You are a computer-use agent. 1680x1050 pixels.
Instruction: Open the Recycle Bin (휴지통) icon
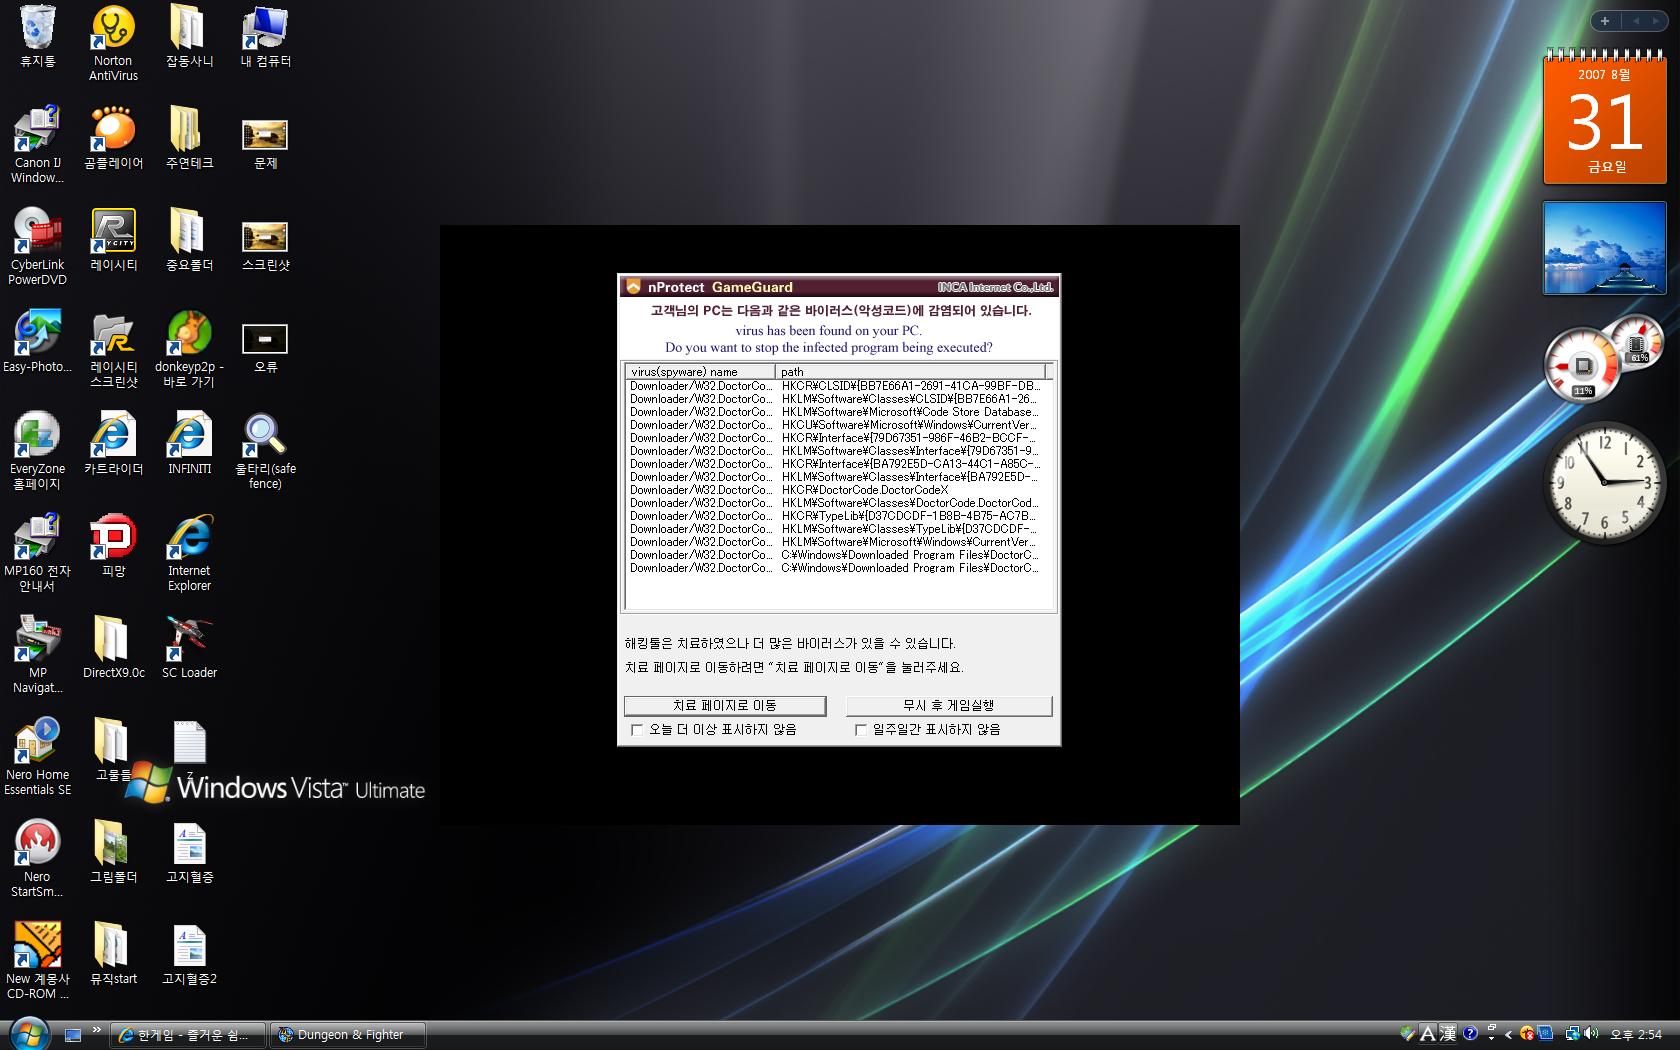coord(37,37)
